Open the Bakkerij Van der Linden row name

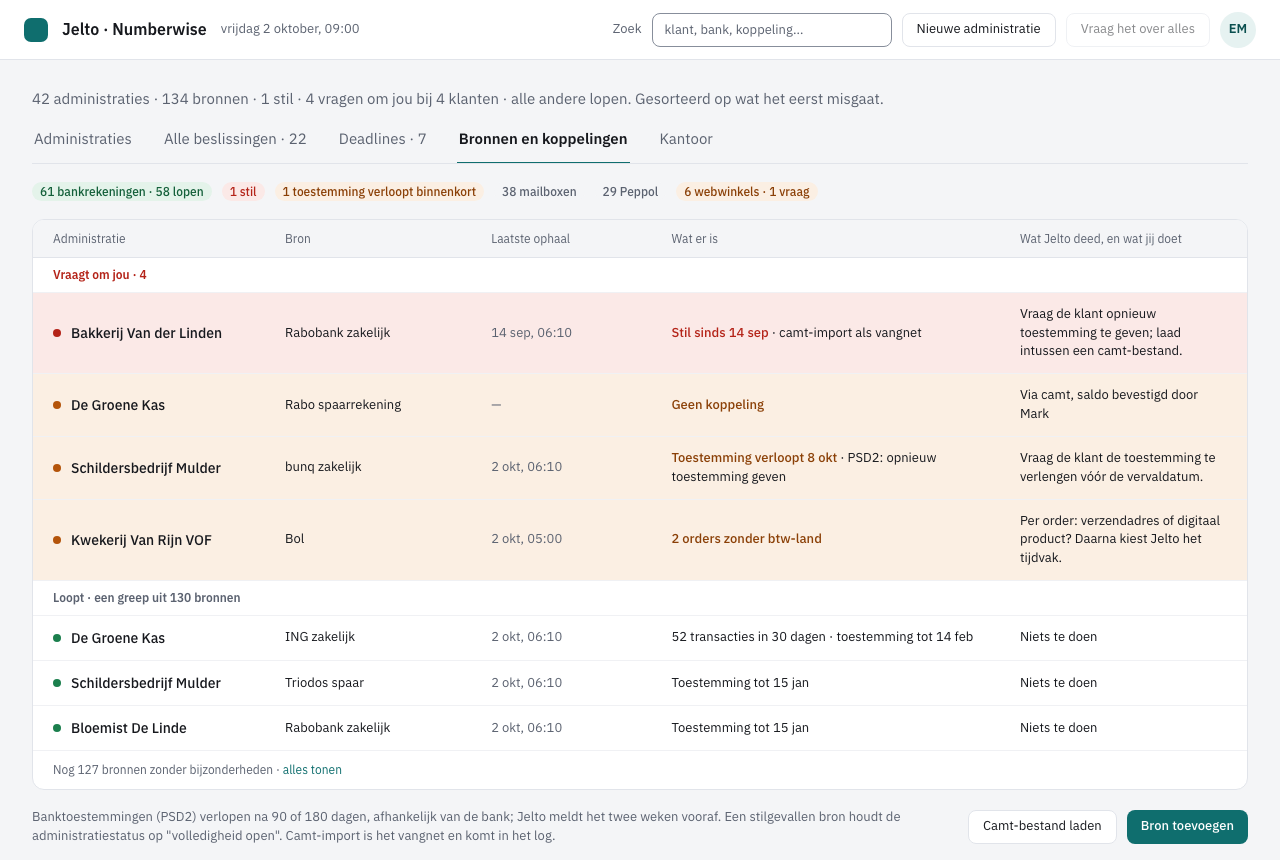146,333
